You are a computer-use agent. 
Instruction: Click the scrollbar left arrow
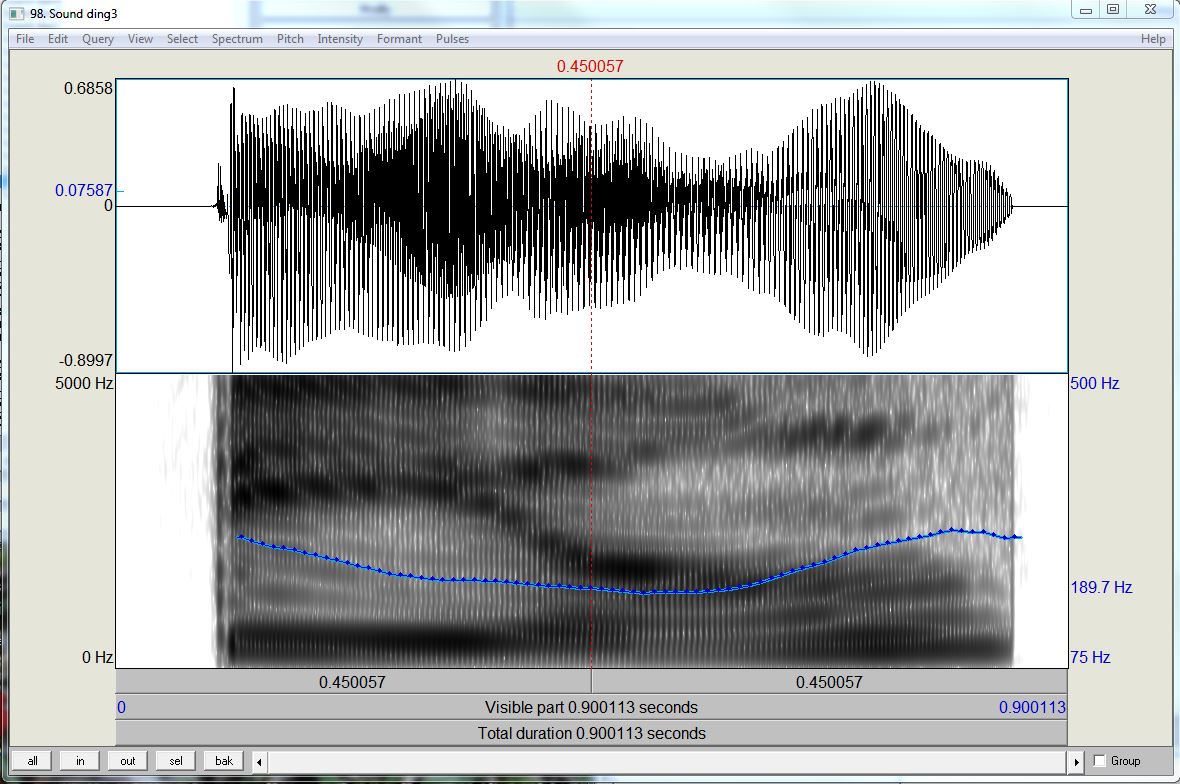pos(260,761)
